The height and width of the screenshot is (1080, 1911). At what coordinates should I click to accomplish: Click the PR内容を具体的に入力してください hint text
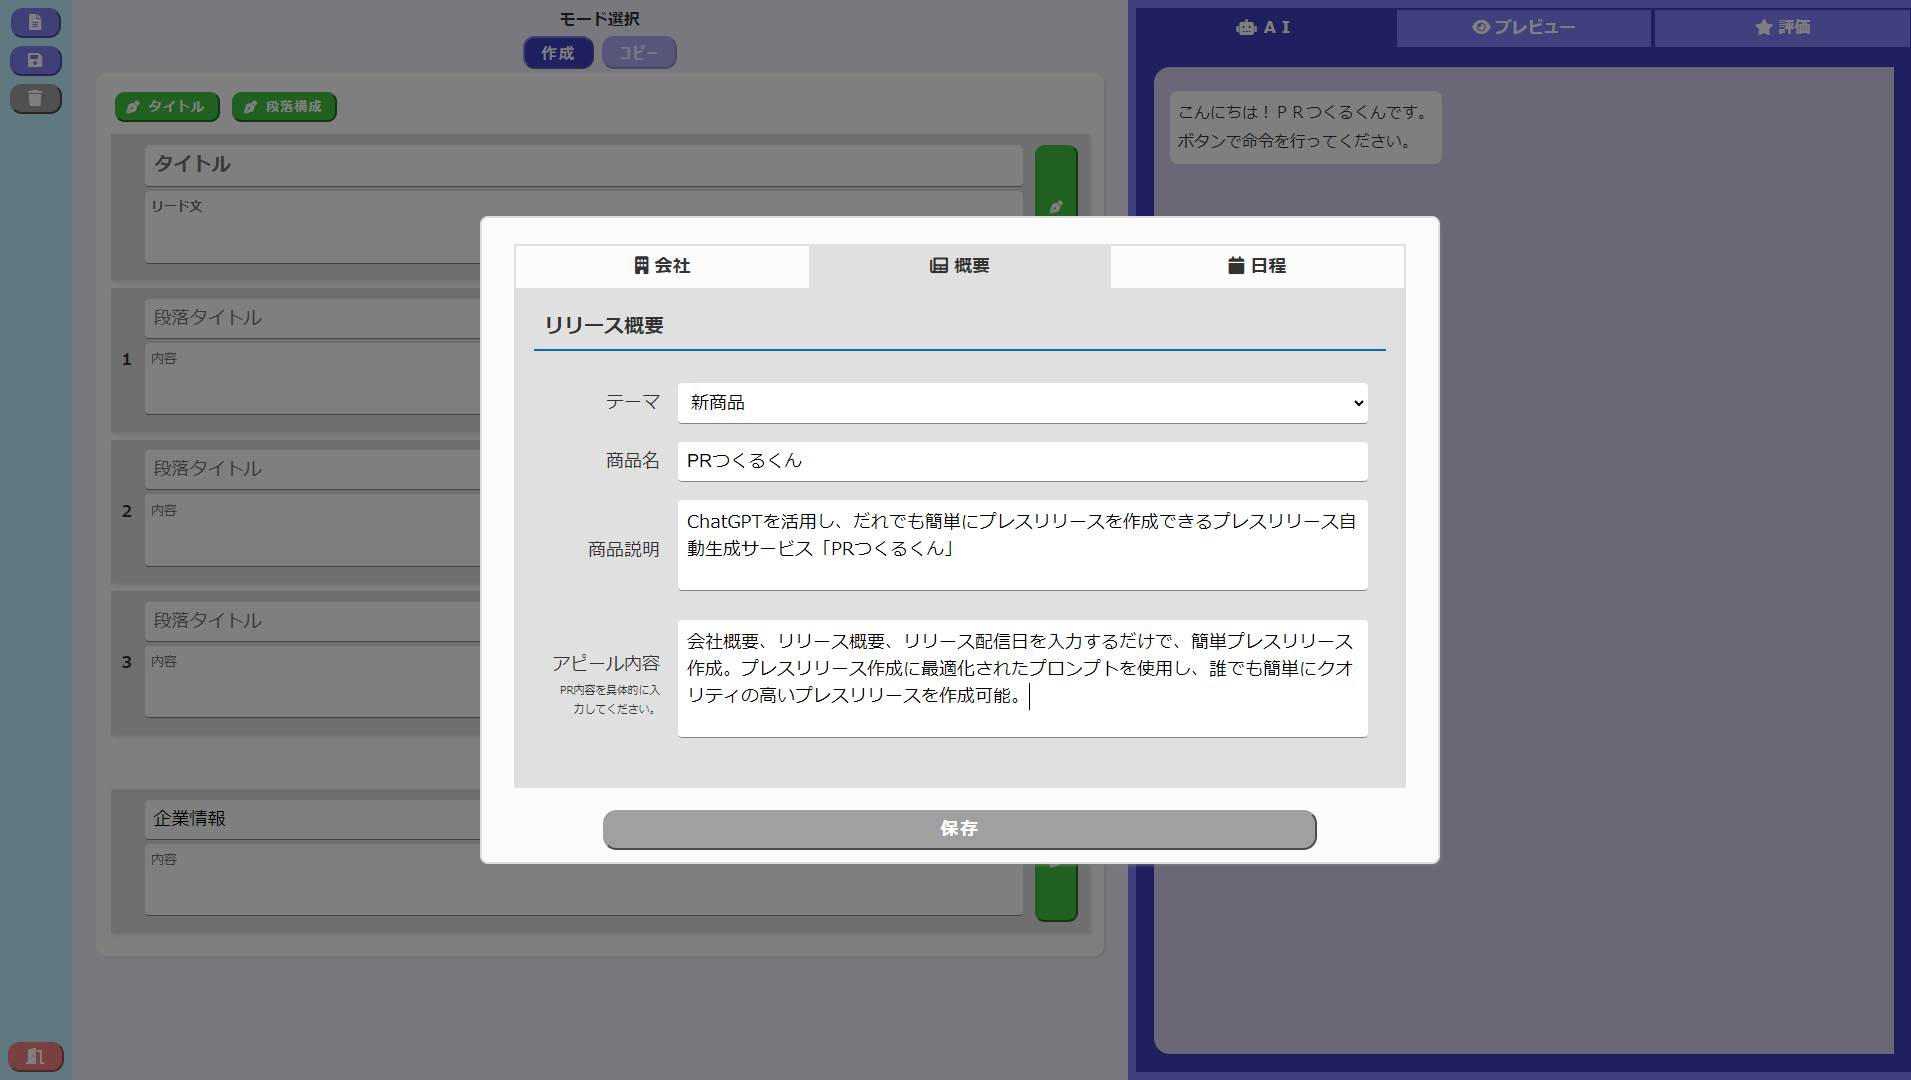pyautogui.click(x=610, y=700)
